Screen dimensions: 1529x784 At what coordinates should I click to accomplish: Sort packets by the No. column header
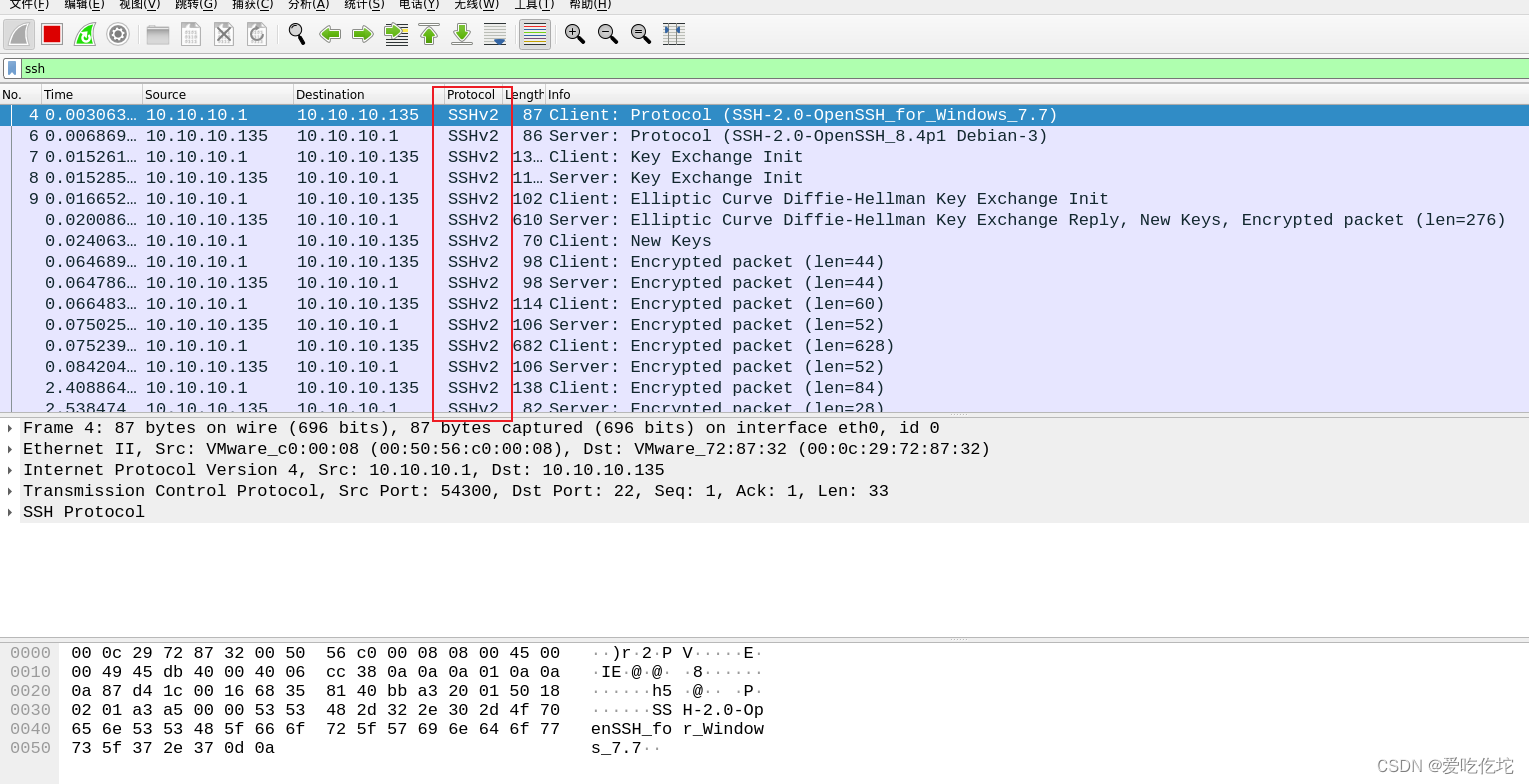[x=21, y=95]
